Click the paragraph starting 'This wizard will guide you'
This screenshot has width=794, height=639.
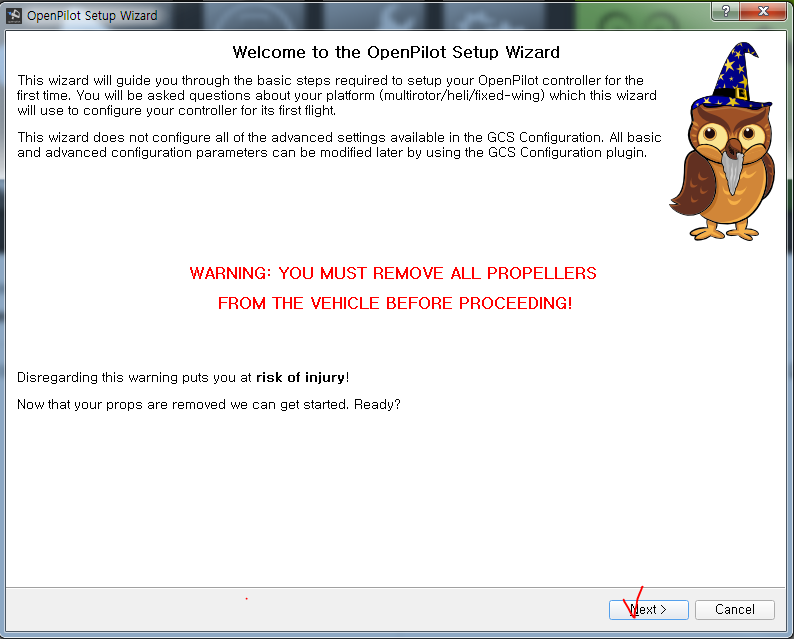pyautogui.click(x=337, y=95)
